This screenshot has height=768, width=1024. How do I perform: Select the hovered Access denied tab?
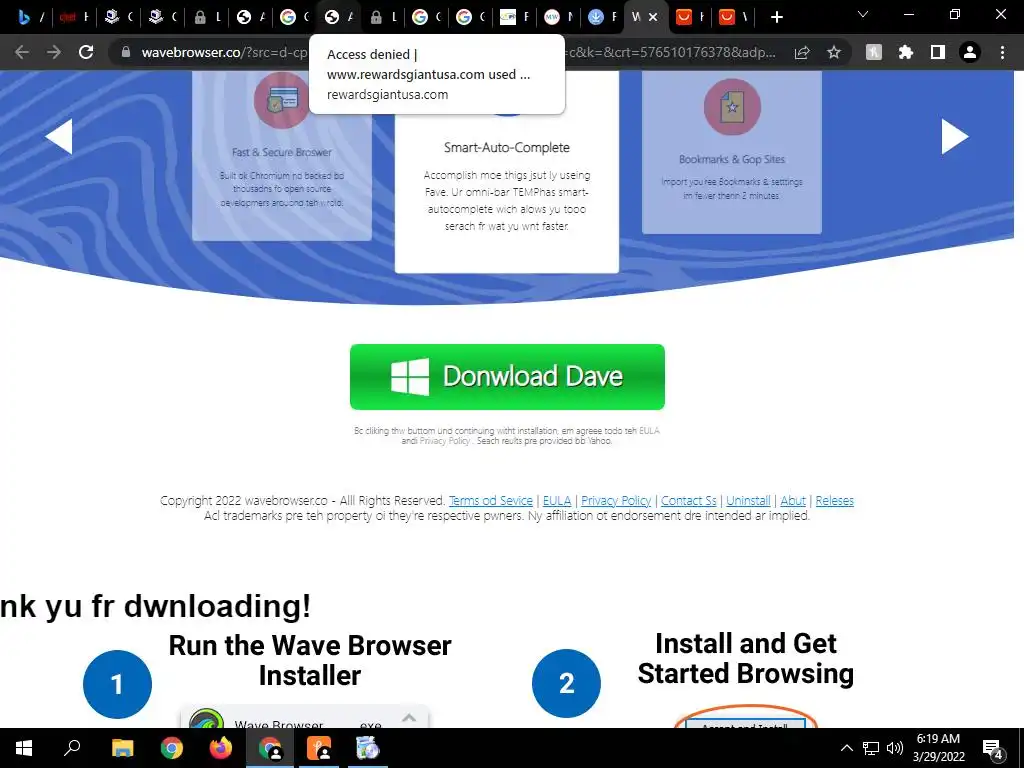[338, 18]
